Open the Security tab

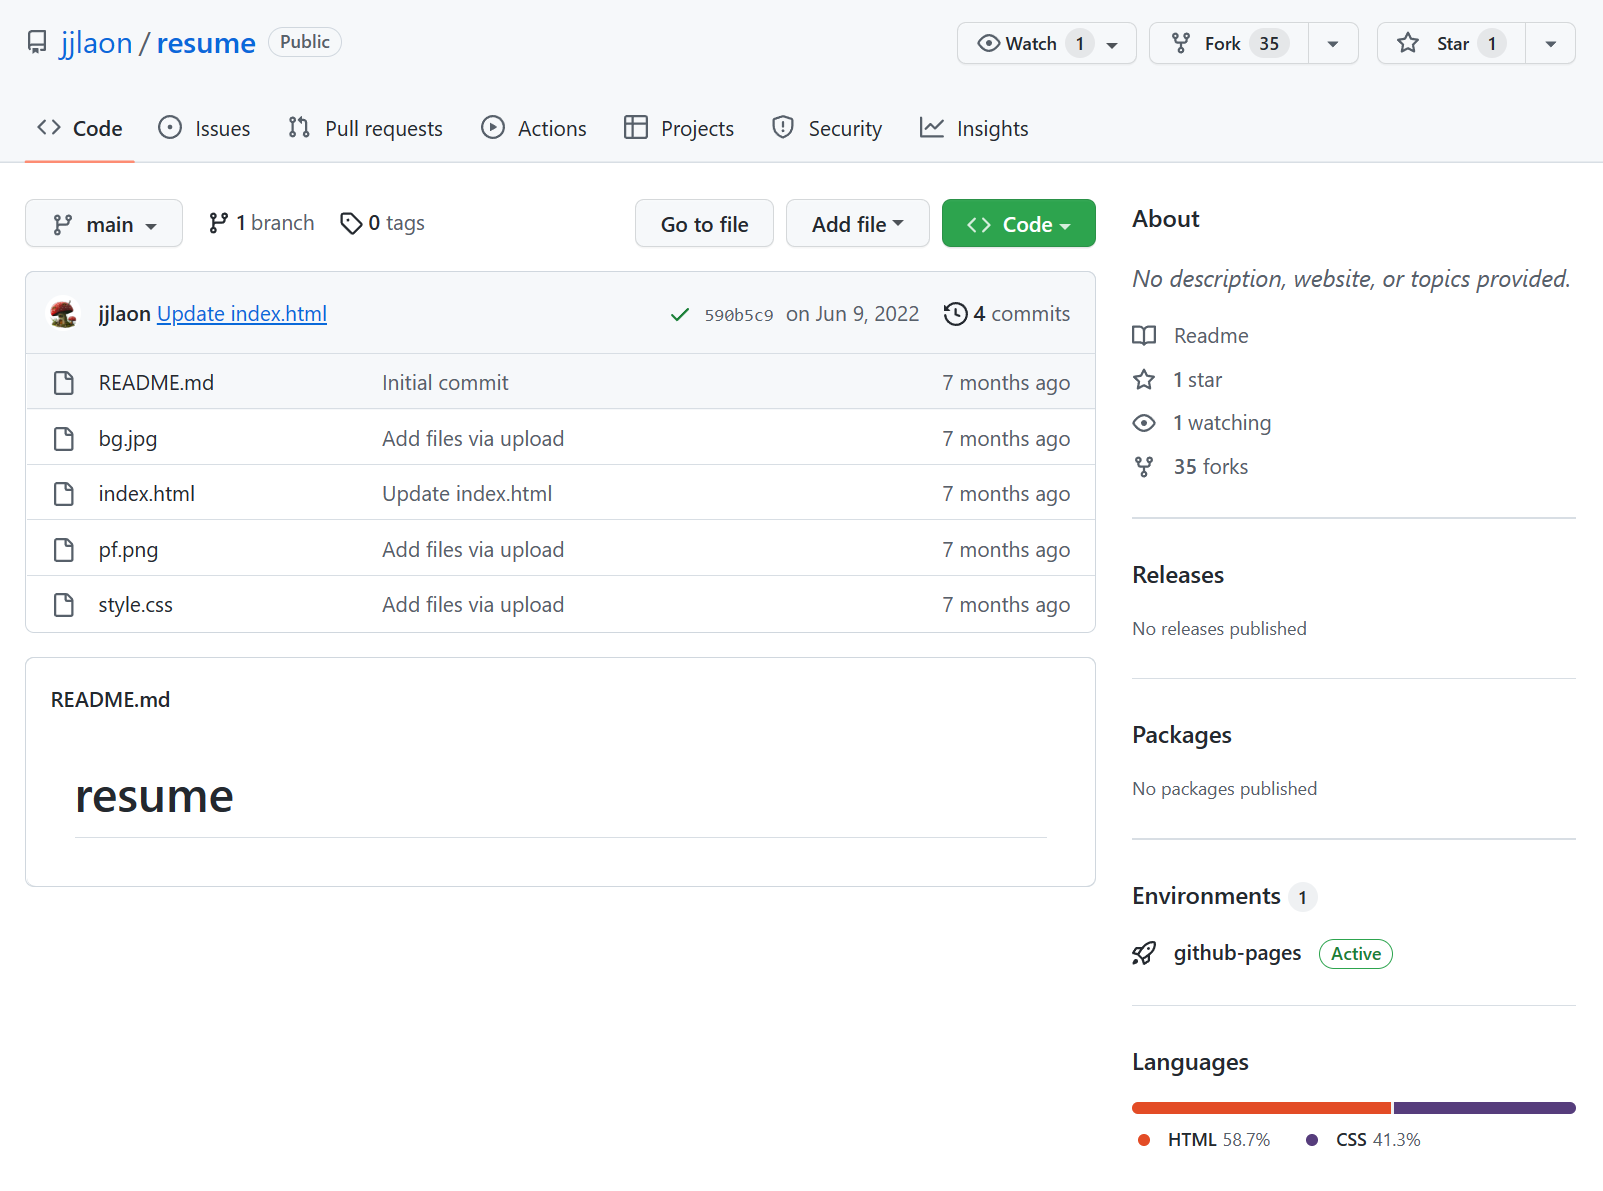tap(827, 128)
